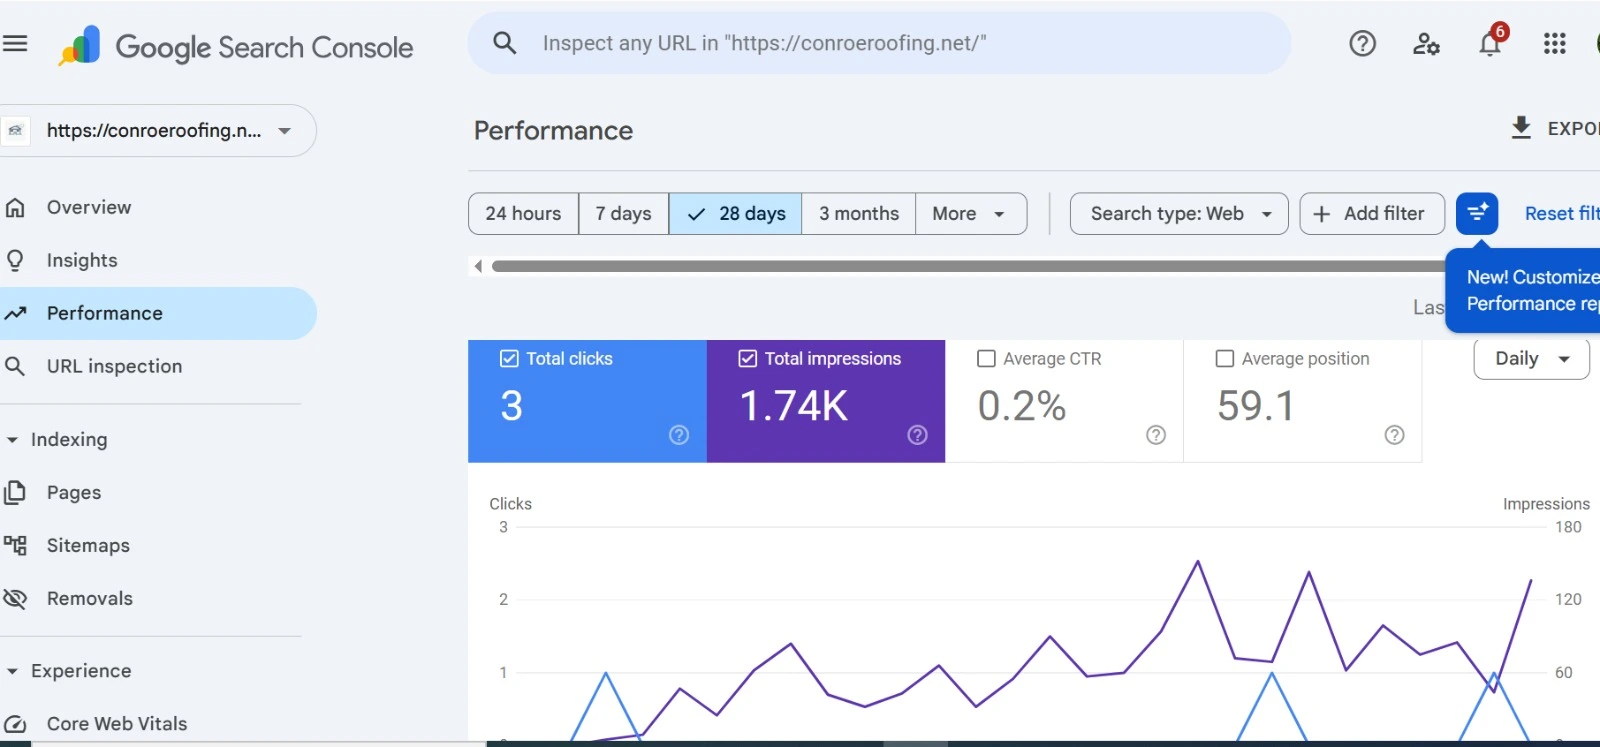Click the Removals crossed-eye icon
1600x747 pixels.
point(15,598)
